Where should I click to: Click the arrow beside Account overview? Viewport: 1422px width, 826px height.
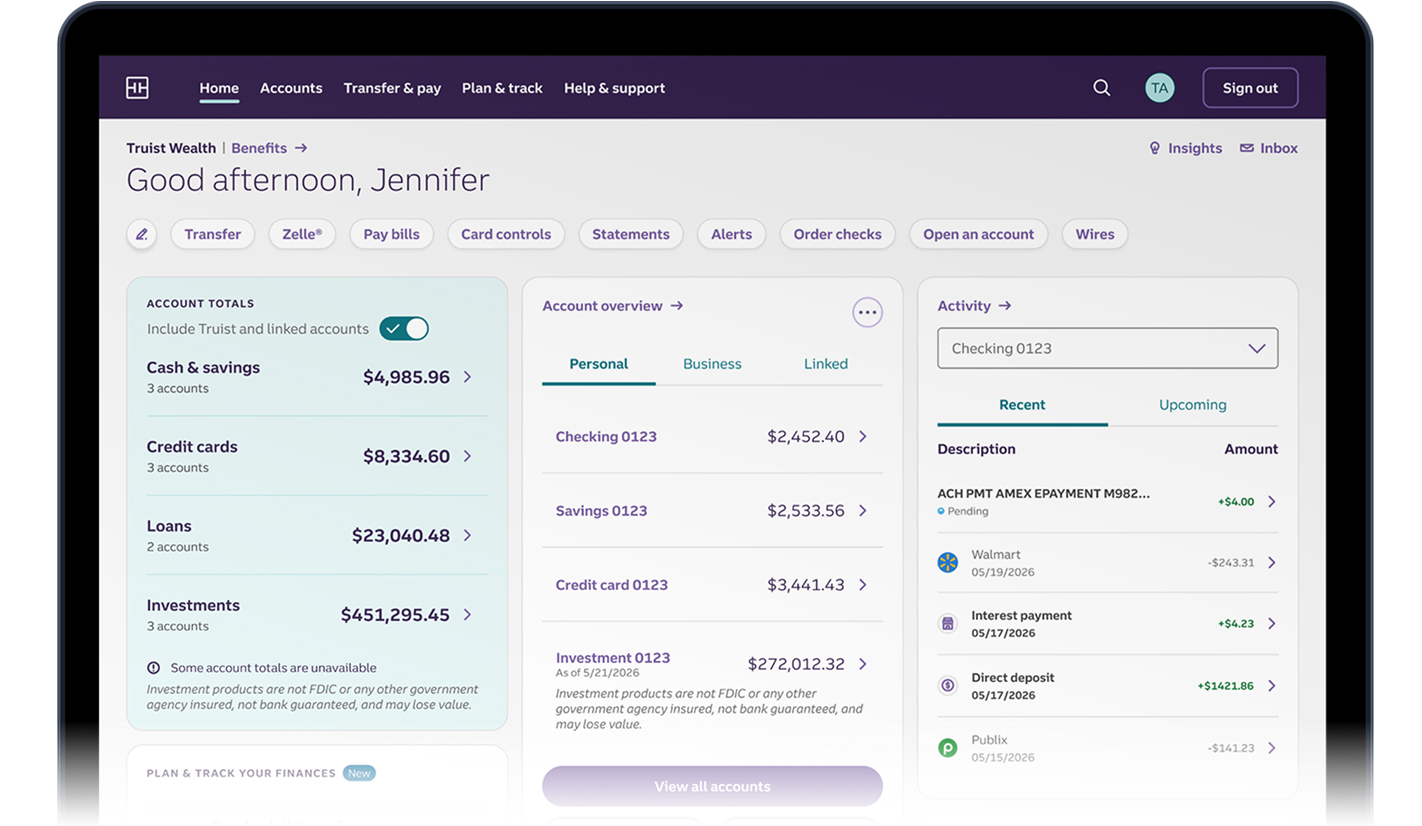tap(677, 306)
